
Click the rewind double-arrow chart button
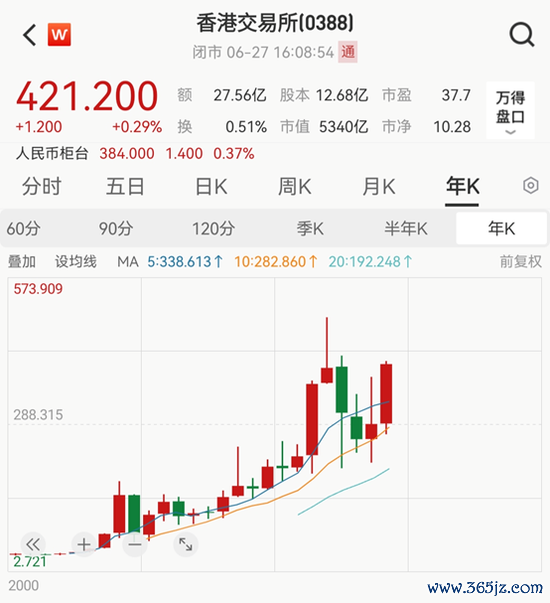click(33, 545)
